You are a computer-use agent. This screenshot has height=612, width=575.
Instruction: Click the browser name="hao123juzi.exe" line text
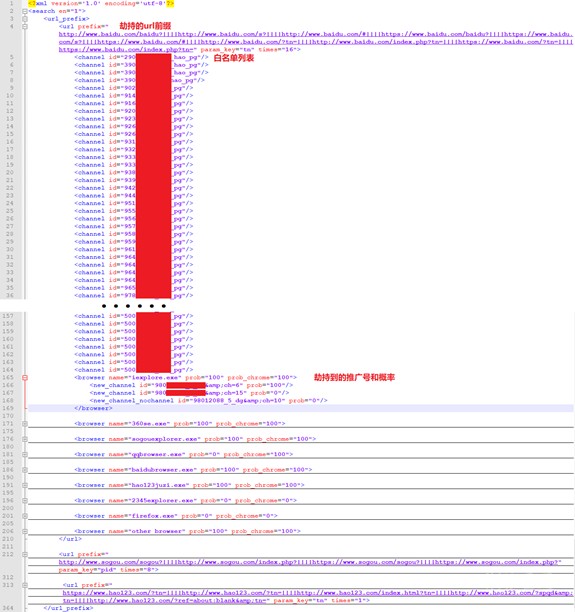click(x=189, y=485)
